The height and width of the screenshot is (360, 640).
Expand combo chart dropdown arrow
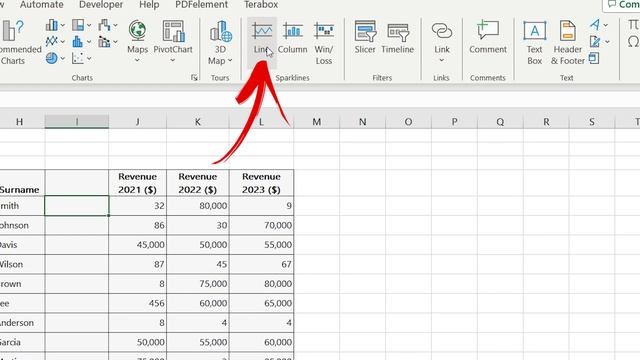click(x=116, y=42)
